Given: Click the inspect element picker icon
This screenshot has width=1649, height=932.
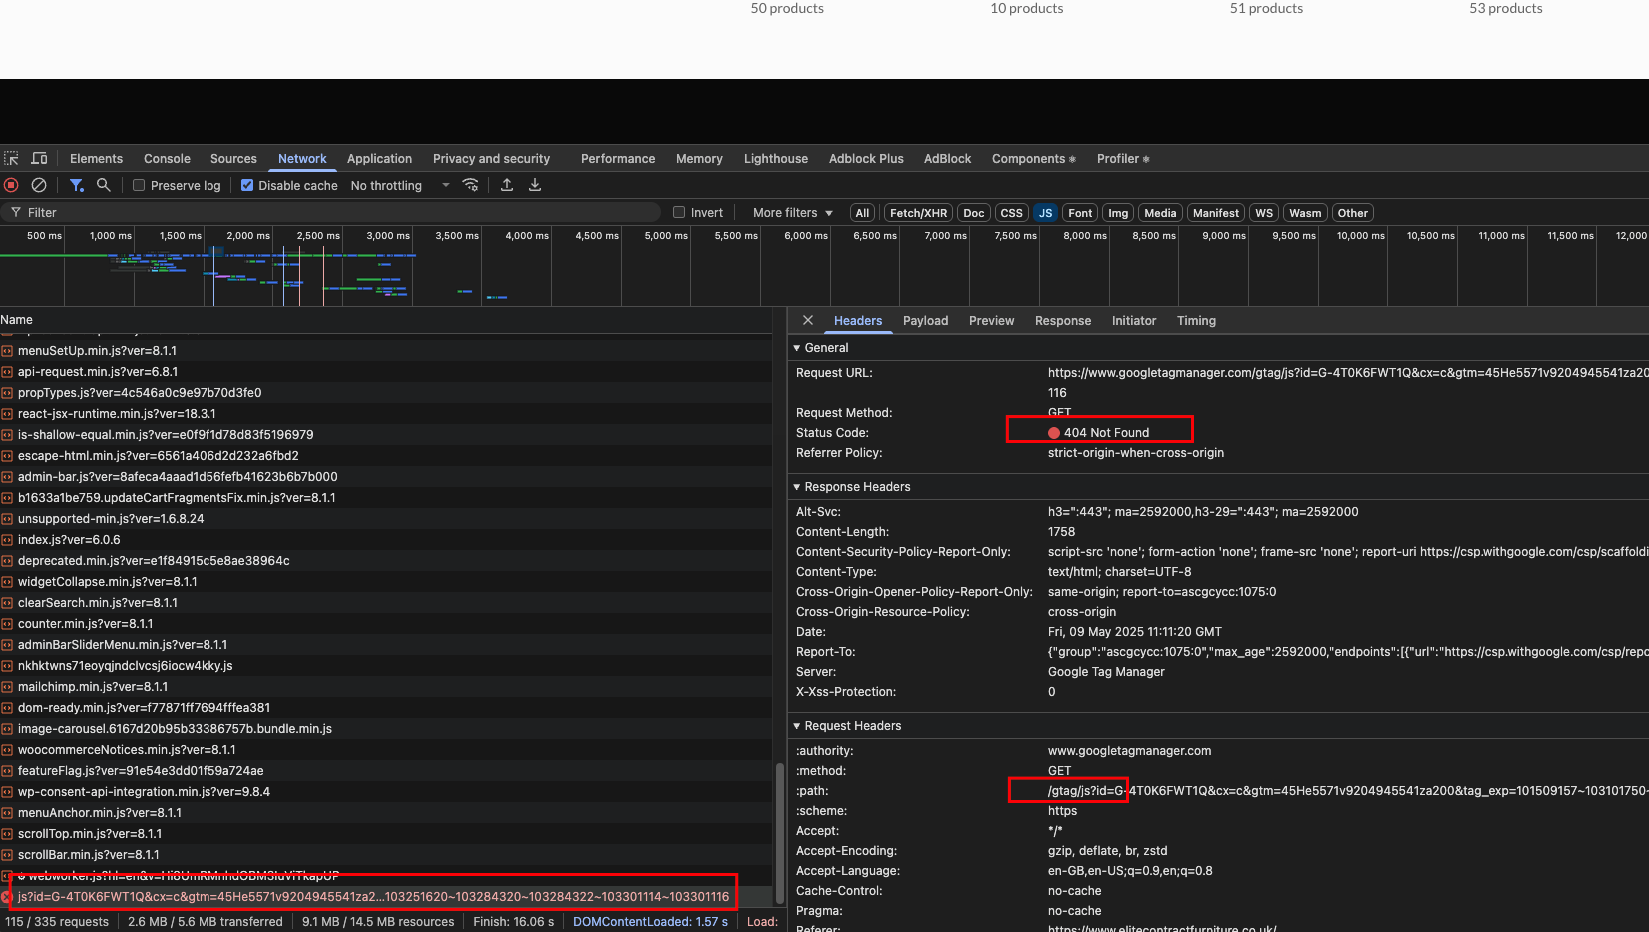Looking at the screenshot, I should [x=12, y=159].
